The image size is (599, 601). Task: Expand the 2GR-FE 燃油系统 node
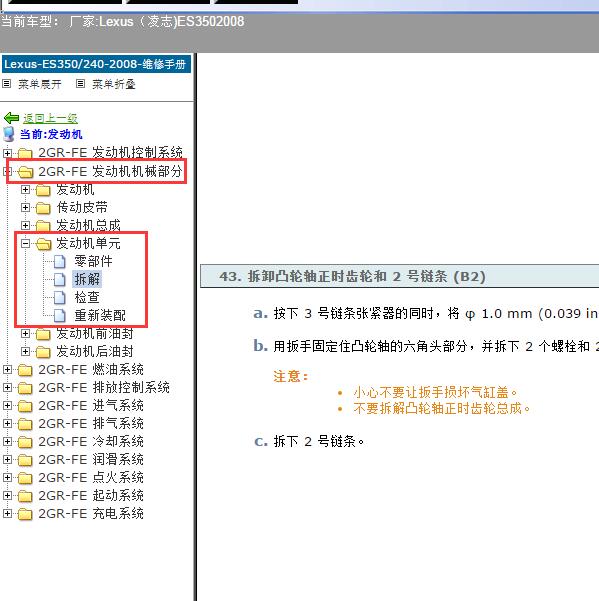(x=7, y=369)
